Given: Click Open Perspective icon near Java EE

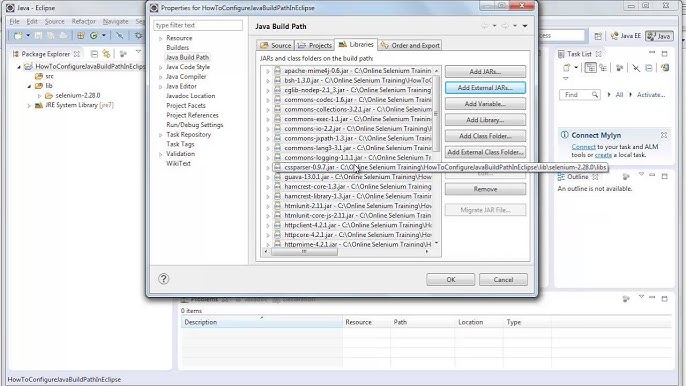Looking at the screenshot, I should tap(598, 36).
